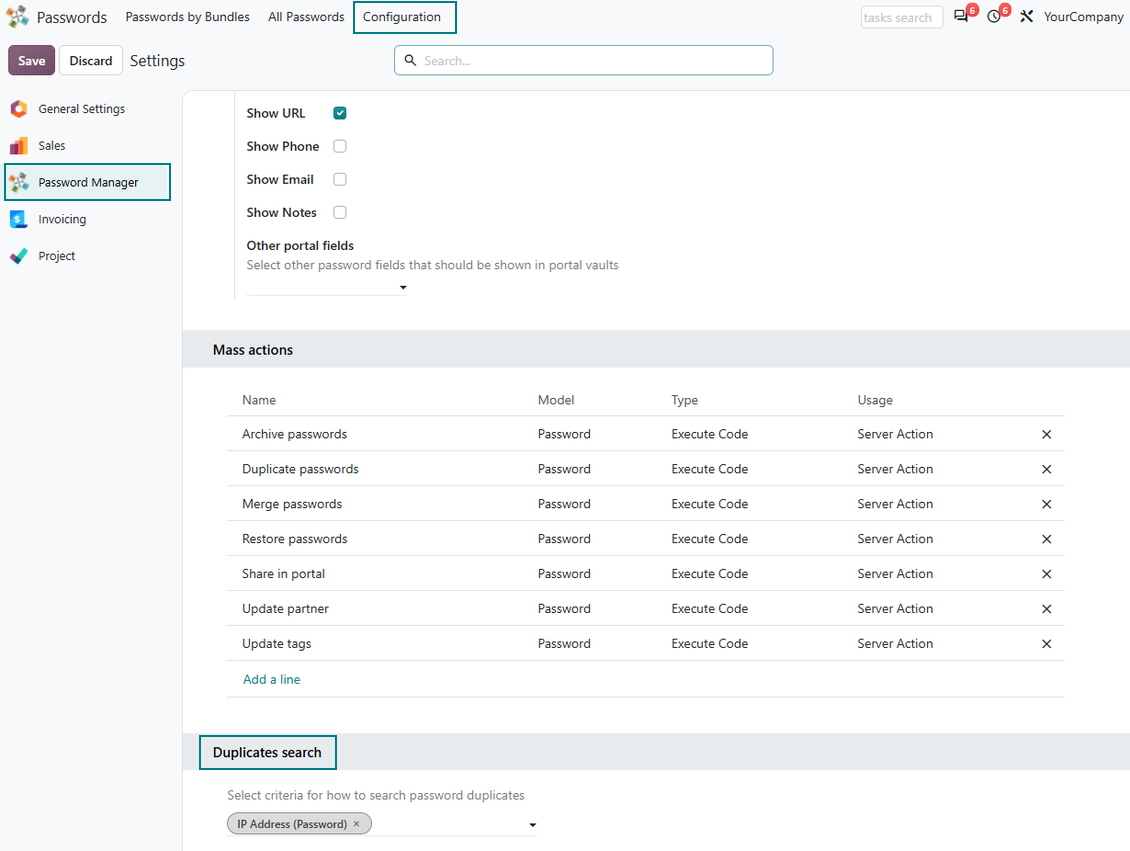Click the Mass actions section heading
The width and height of the screenshot is (1130, 851).
[253, 349]
